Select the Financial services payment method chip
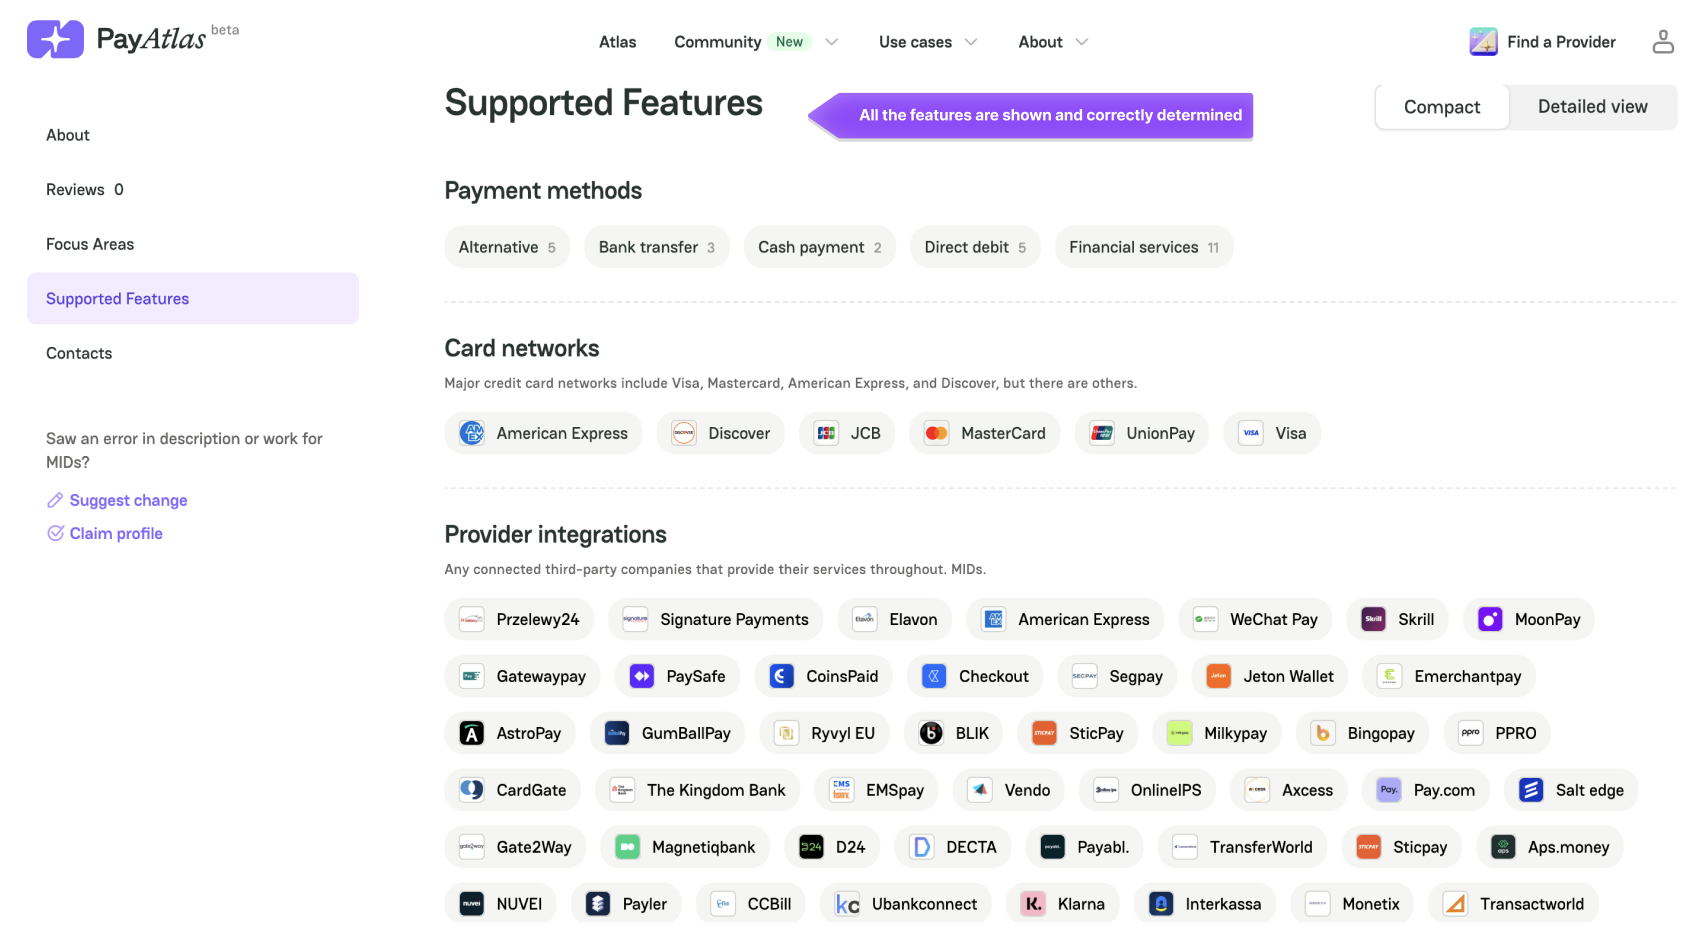 [x=1143, y=247]
